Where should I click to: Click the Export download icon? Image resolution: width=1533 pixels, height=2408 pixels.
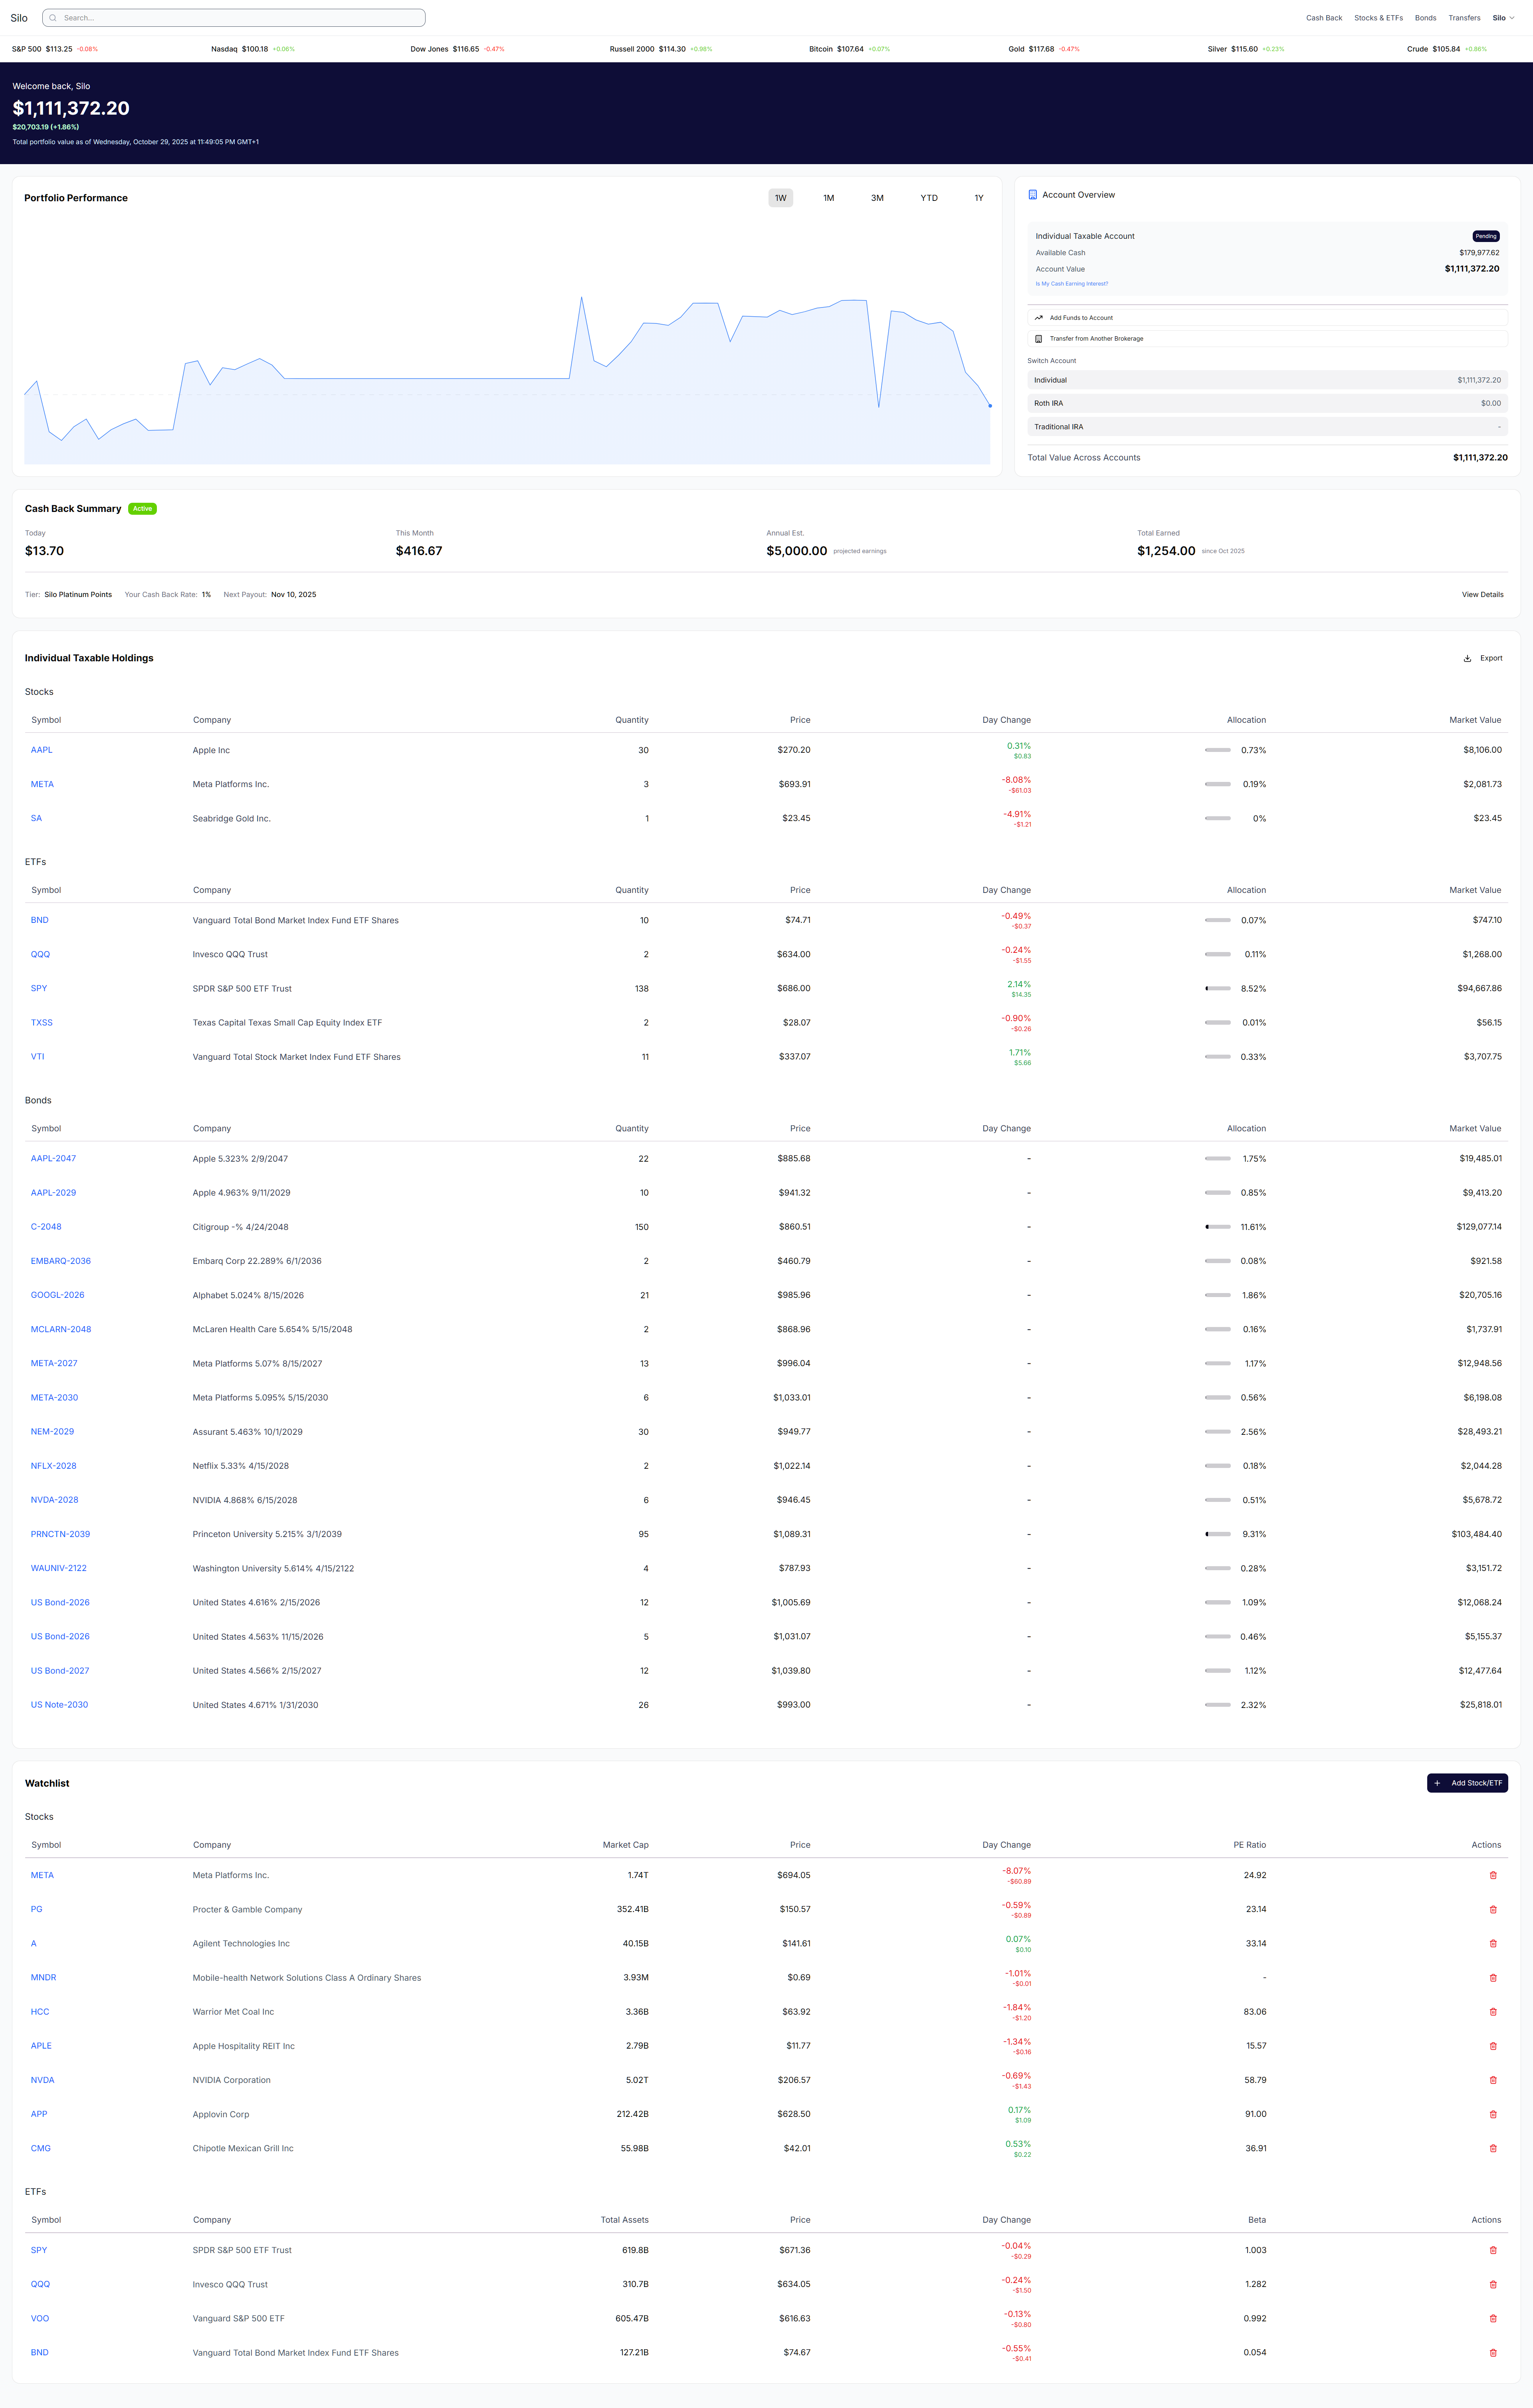(x=1467, y=659)
